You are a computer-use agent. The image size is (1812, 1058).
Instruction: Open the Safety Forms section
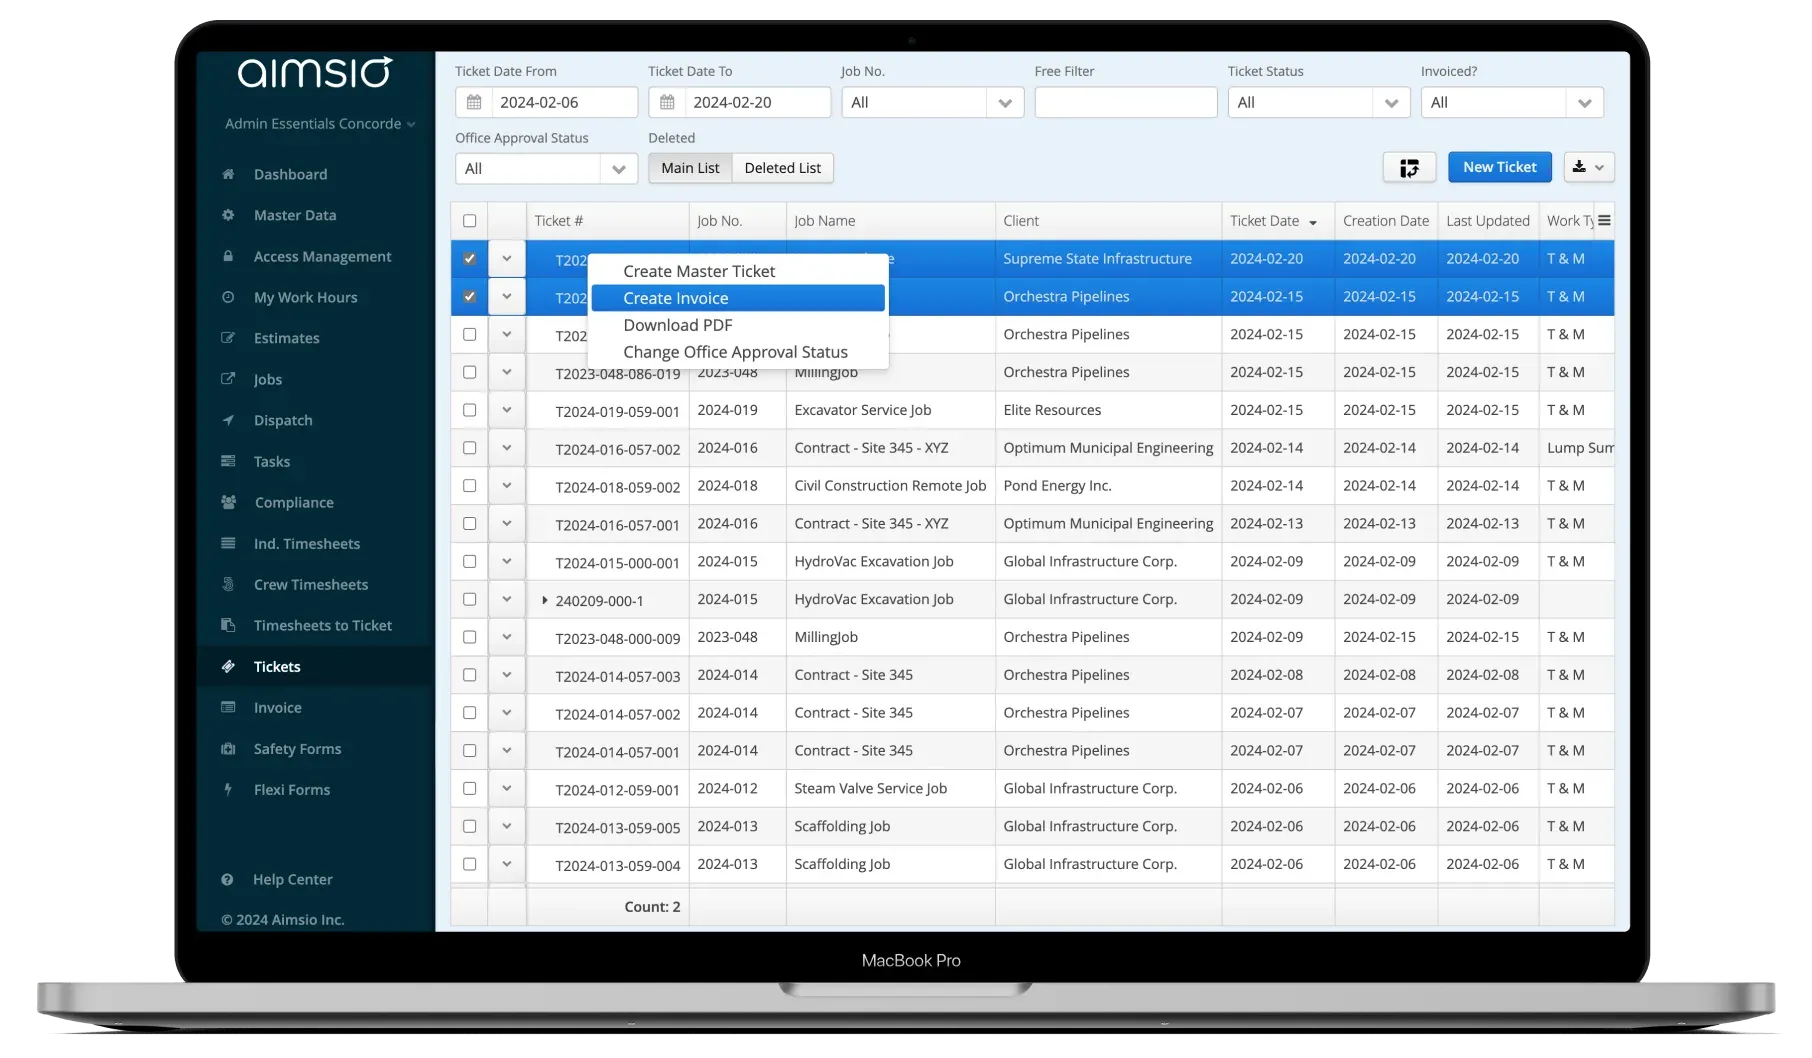(x=296, y=748)
